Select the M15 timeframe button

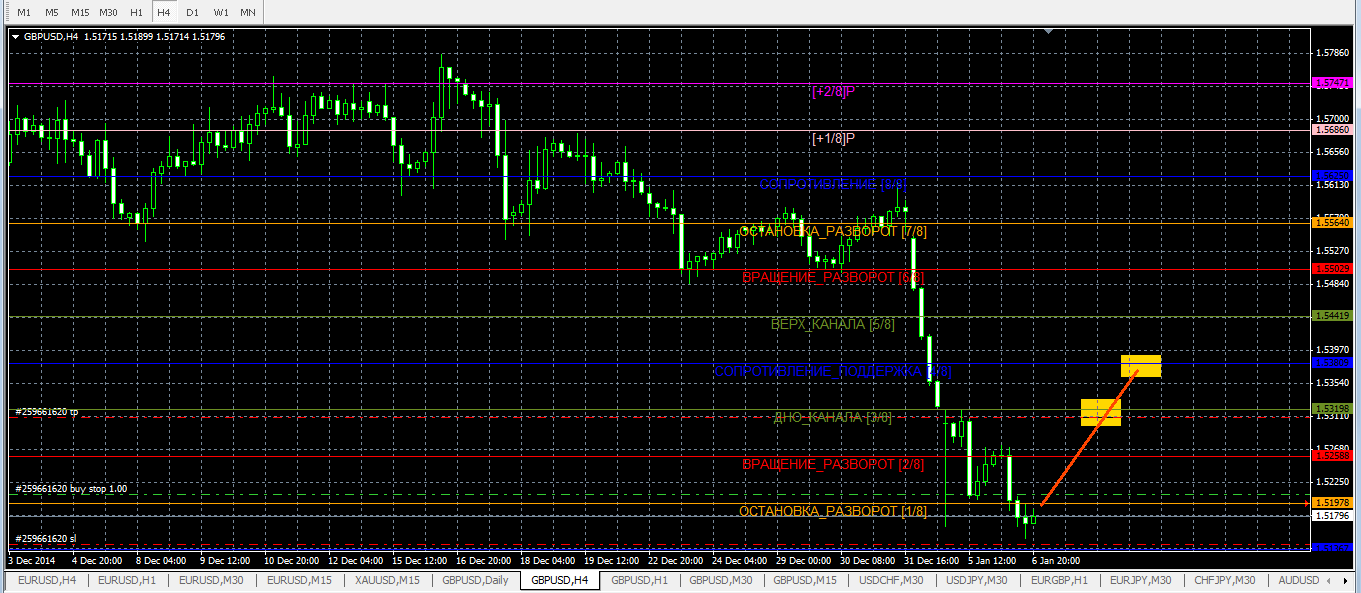pos(80,12)
